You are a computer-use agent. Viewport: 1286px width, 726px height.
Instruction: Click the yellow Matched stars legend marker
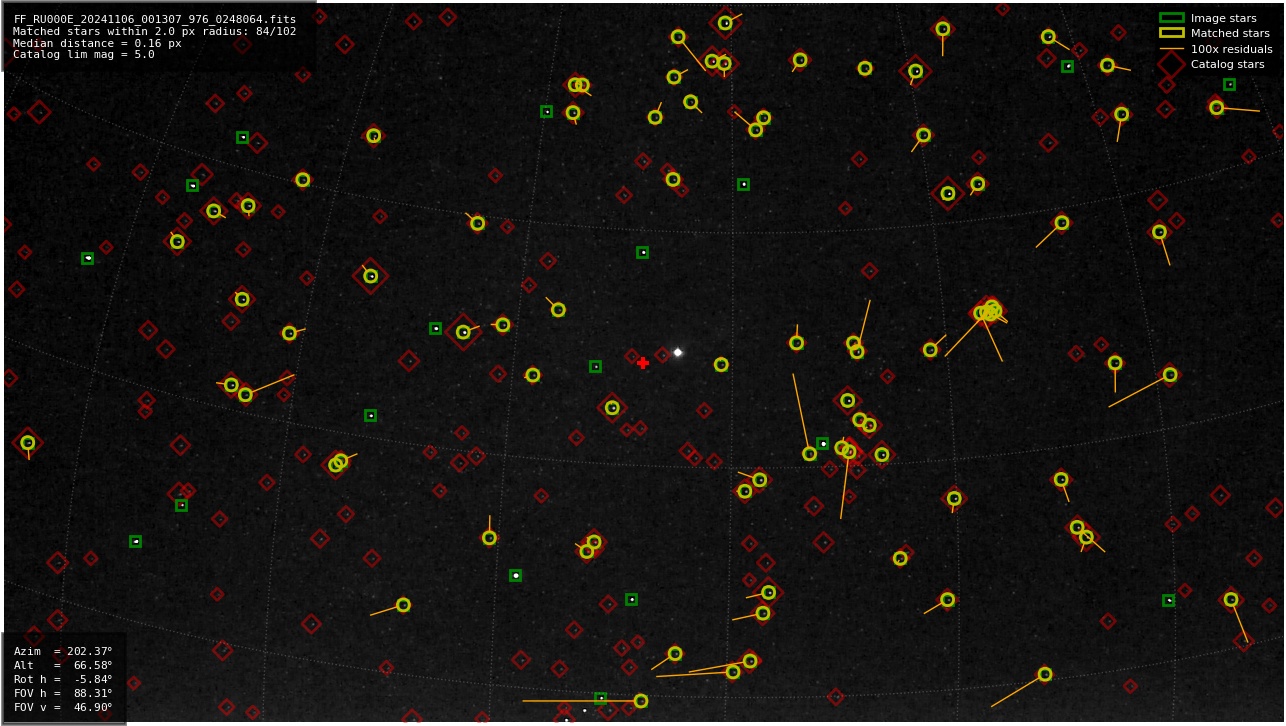[x=1171, y=33]
